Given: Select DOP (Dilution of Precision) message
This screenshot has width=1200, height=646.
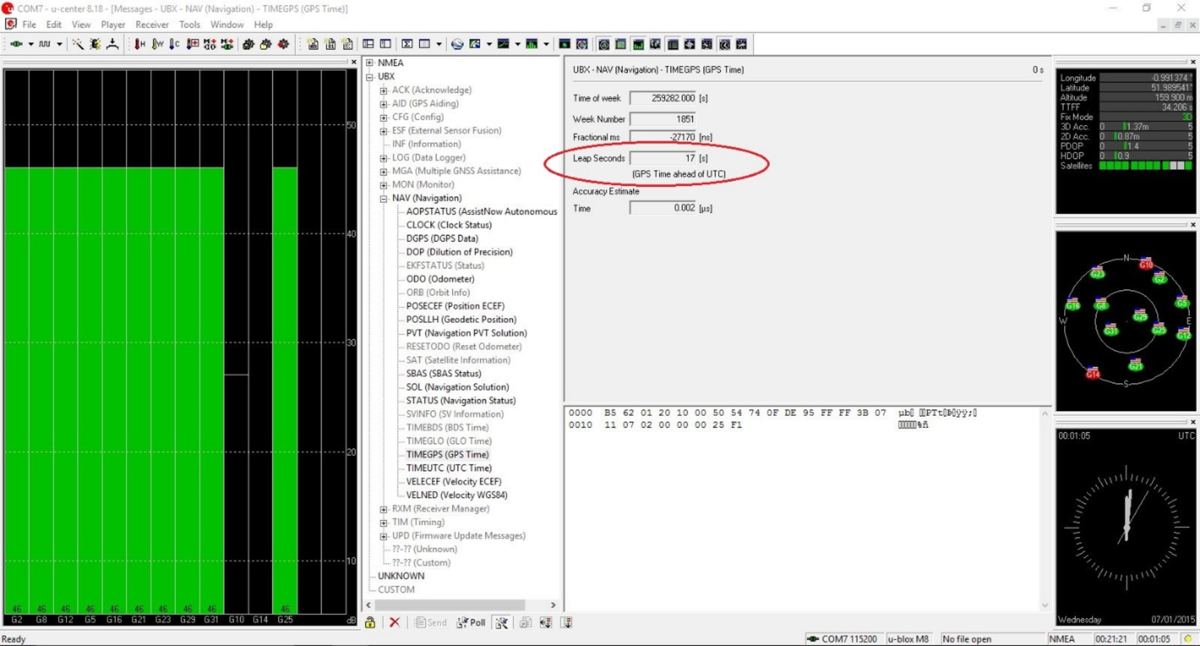Looking at the screenshot, I should pyautogui.click(x=459, y=252).
